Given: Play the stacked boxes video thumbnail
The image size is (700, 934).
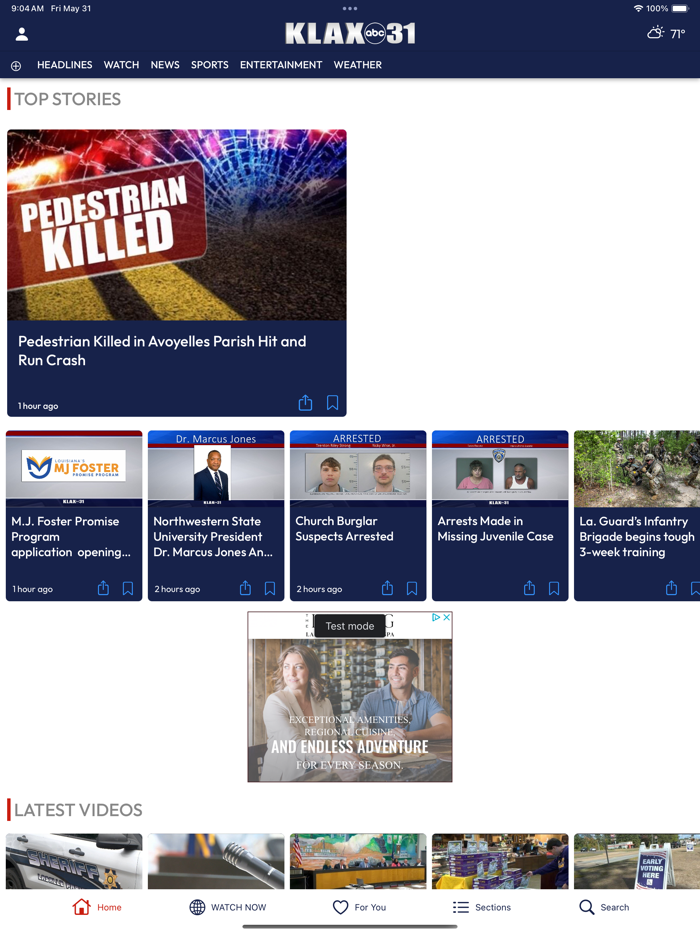Looking at the screenshot, I should point(500,861).
